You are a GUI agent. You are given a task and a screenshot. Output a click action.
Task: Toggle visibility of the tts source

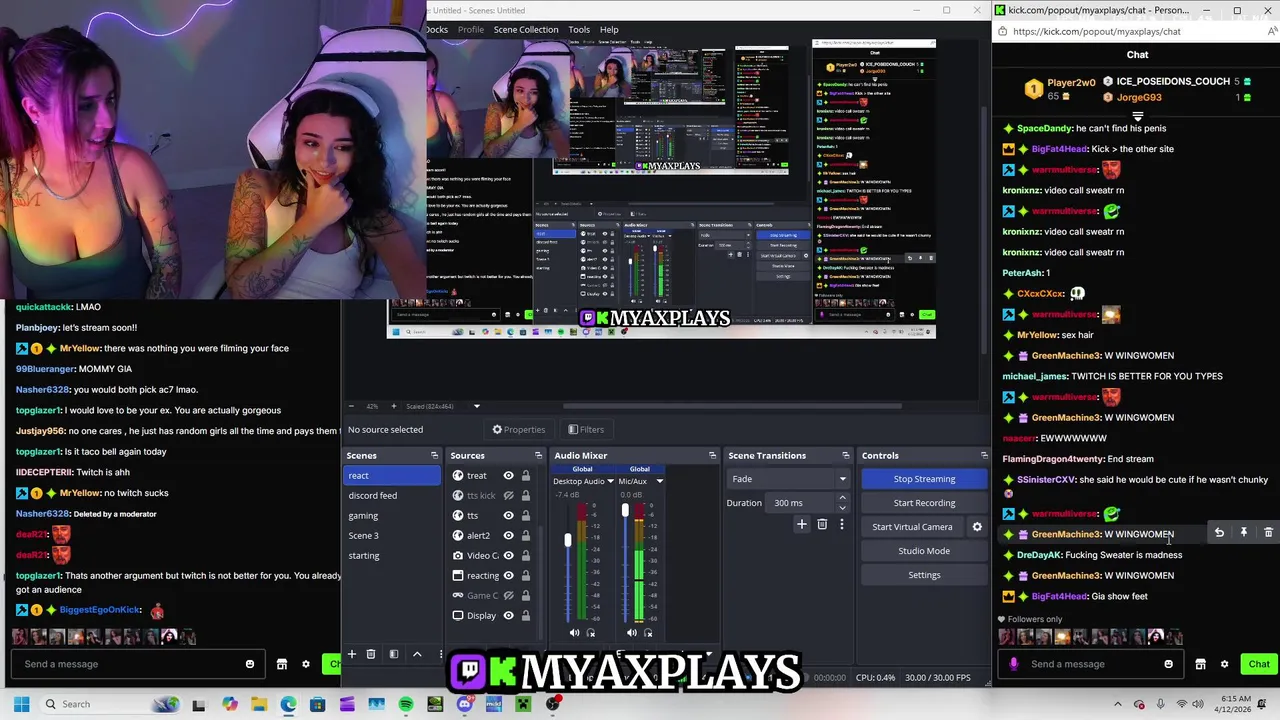[x=508, y=516]
